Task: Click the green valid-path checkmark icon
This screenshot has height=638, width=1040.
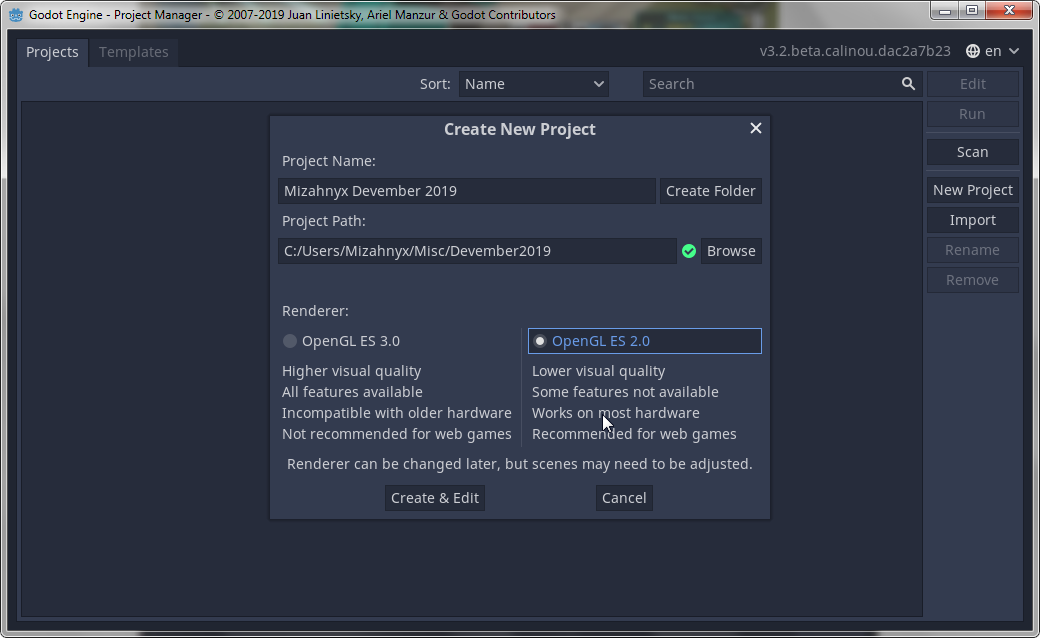Action: 688,251
